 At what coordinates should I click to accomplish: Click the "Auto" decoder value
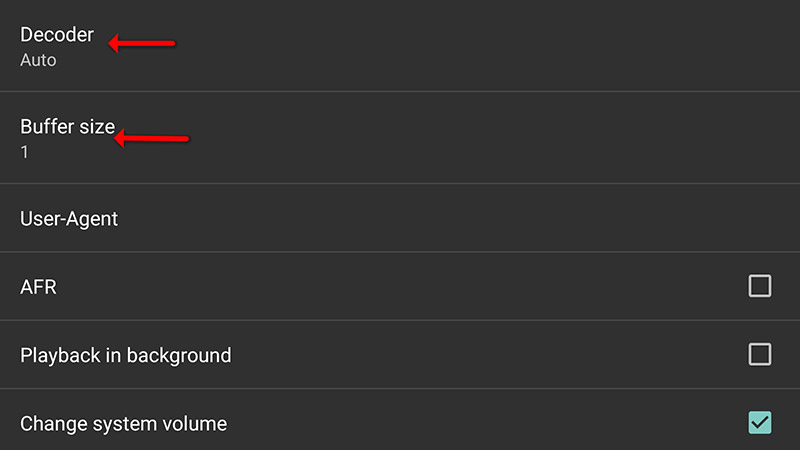click(38, 60)
